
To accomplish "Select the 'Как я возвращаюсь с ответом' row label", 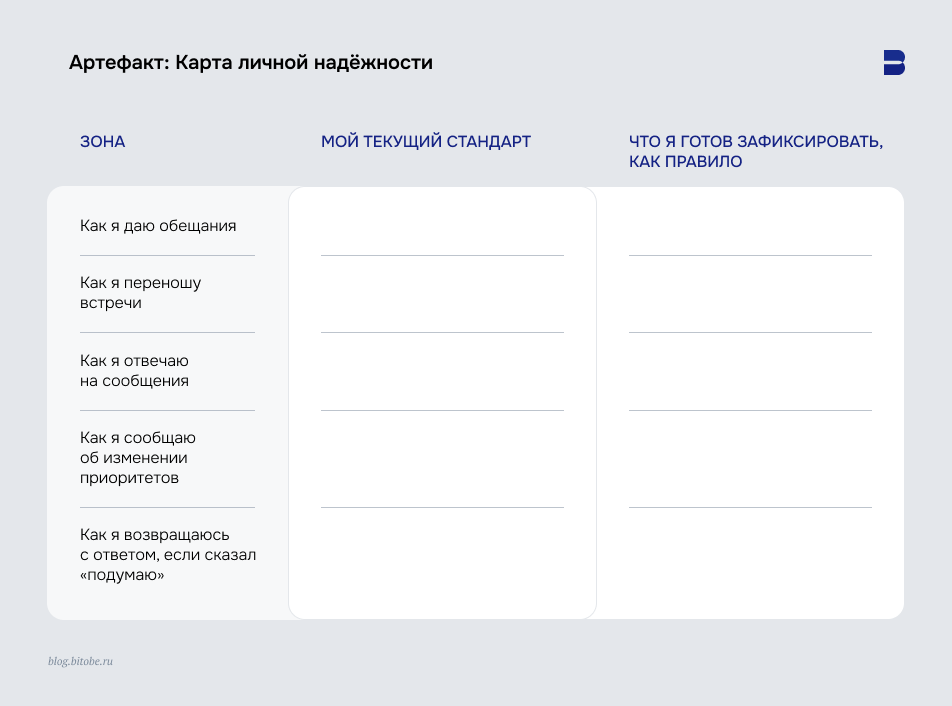I will 167,555.
